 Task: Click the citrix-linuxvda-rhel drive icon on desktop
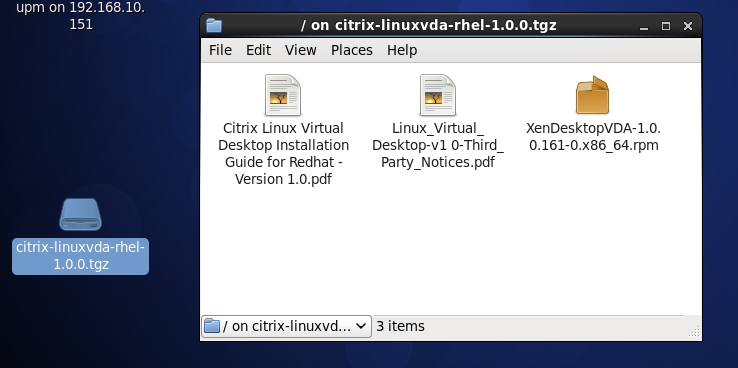[80, 215]
